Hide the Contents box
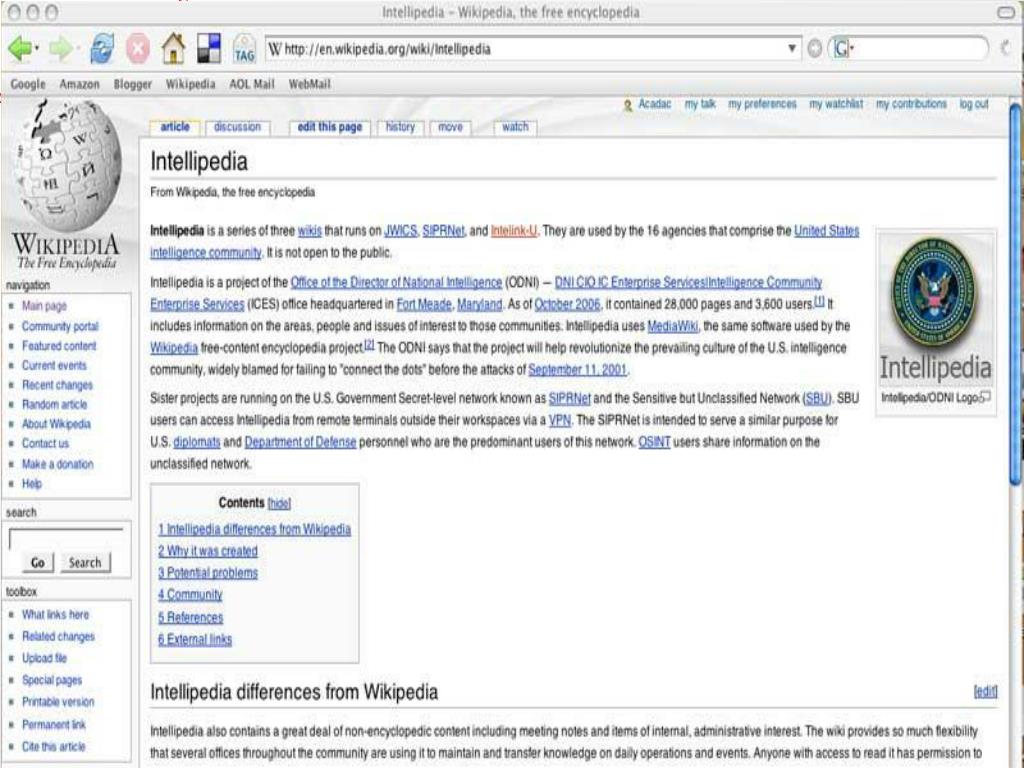The width and height of the screenshot is (1024, 768). coord(279,504)
